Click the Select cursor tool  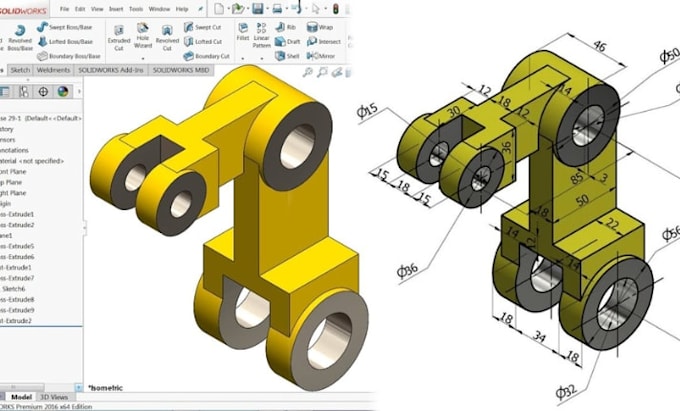[x=315, y=8]
